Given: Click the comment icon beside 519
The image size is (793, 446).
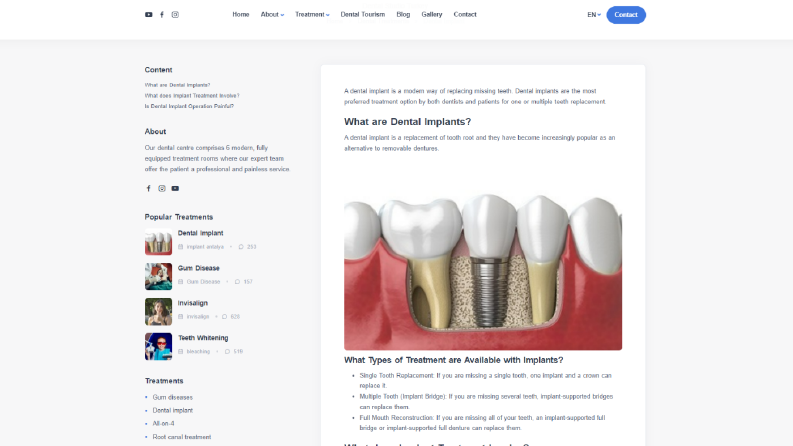Looking at the screenshot, I should pos(228,351).
